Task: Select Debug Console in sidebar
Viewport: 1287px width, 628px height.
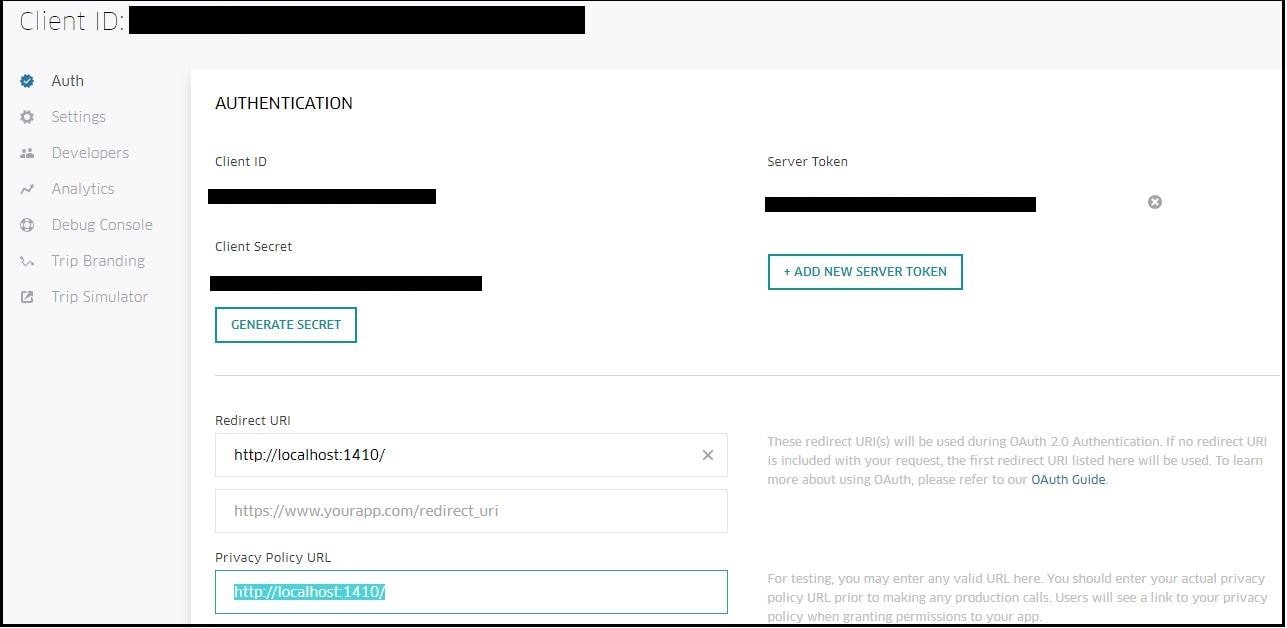Action: tap(102, 225)
